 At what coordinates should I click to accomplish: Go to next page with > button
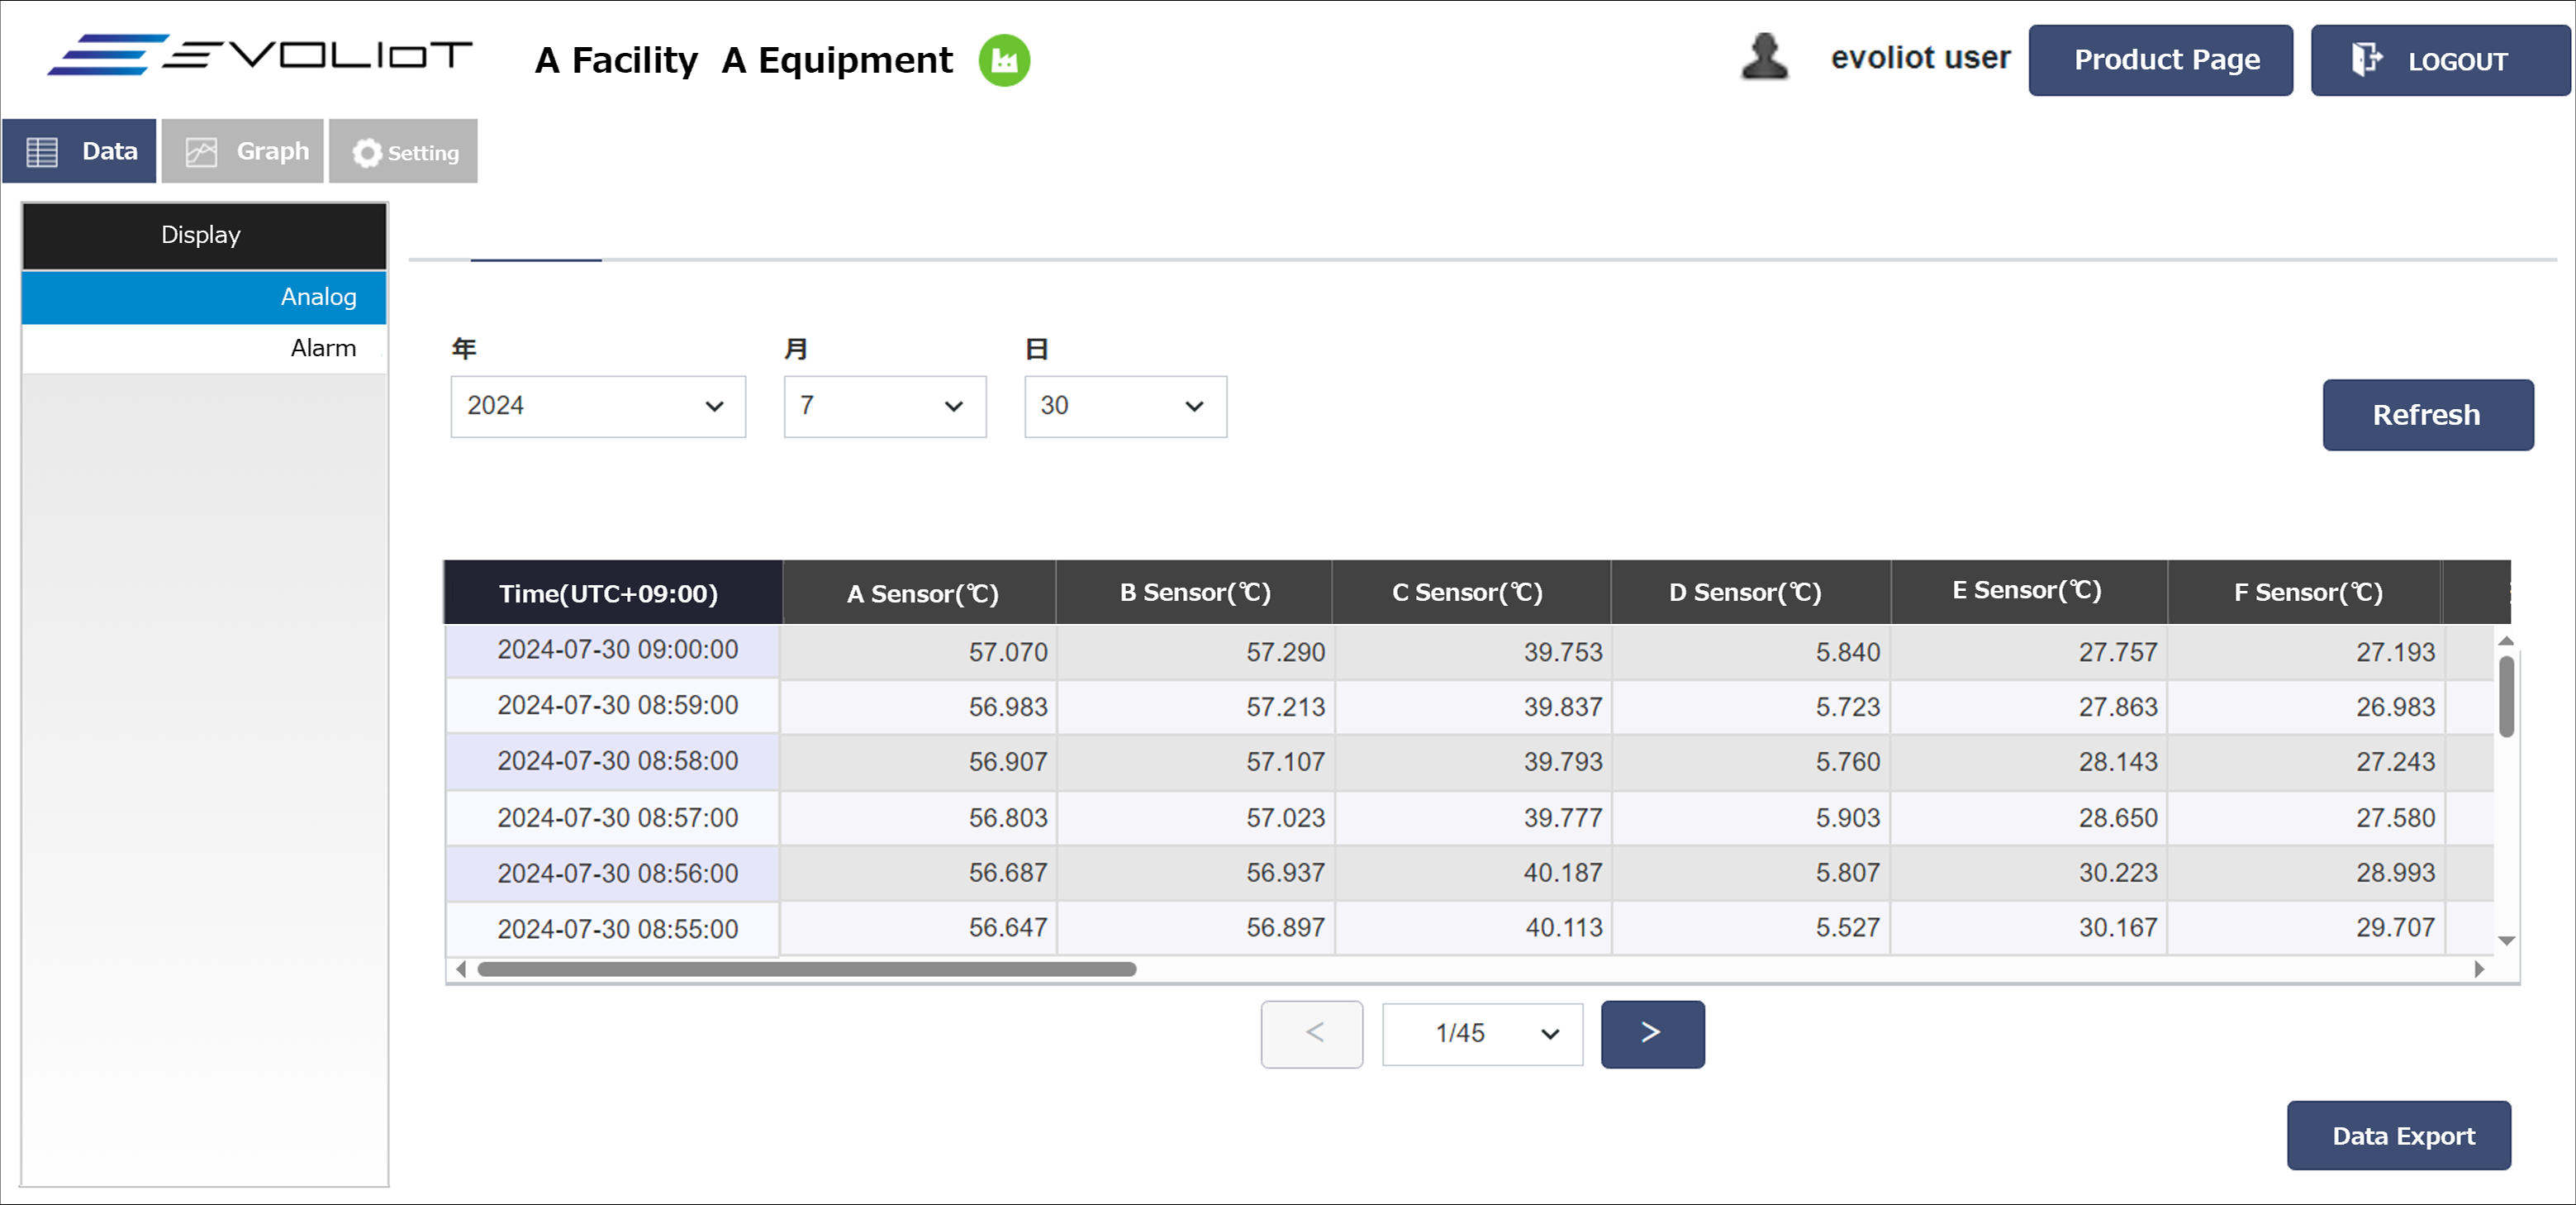click(x=1651, y=1034)
